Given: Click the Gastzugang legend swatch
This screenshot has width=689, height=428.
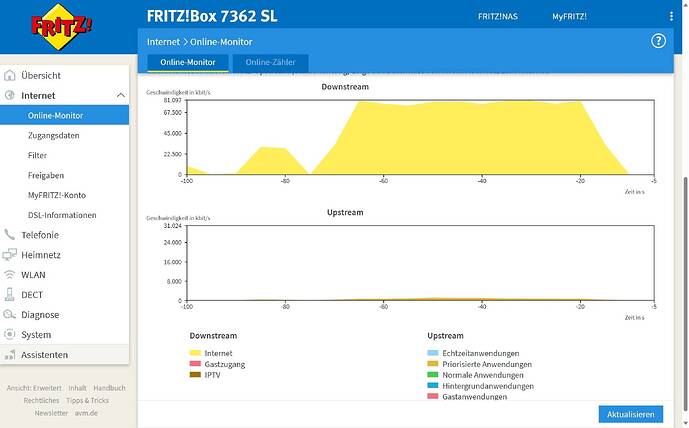Looking at the screenshot, I should tap(195, 364).
